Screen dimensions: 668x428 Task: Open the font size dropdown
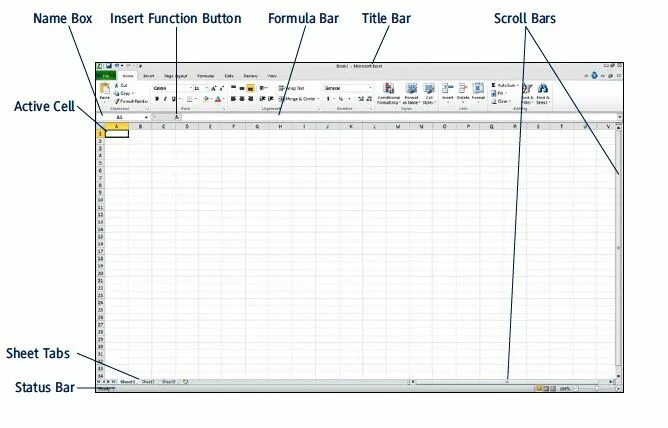(207, 88)
